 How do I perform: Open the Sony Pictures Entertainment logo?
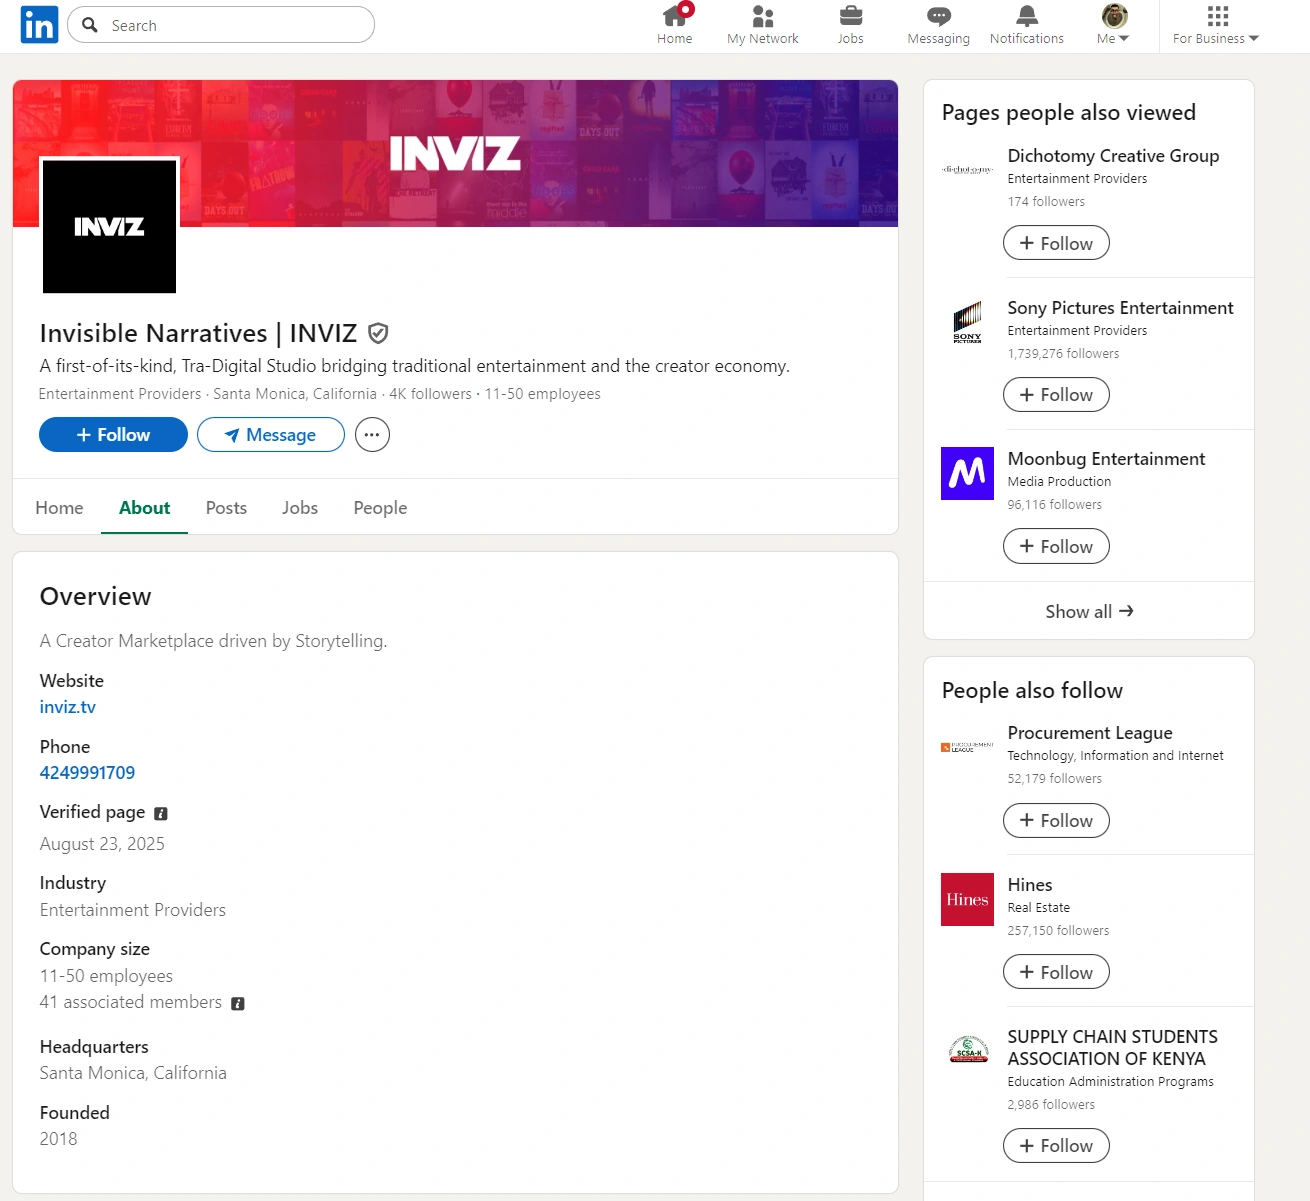967,322
